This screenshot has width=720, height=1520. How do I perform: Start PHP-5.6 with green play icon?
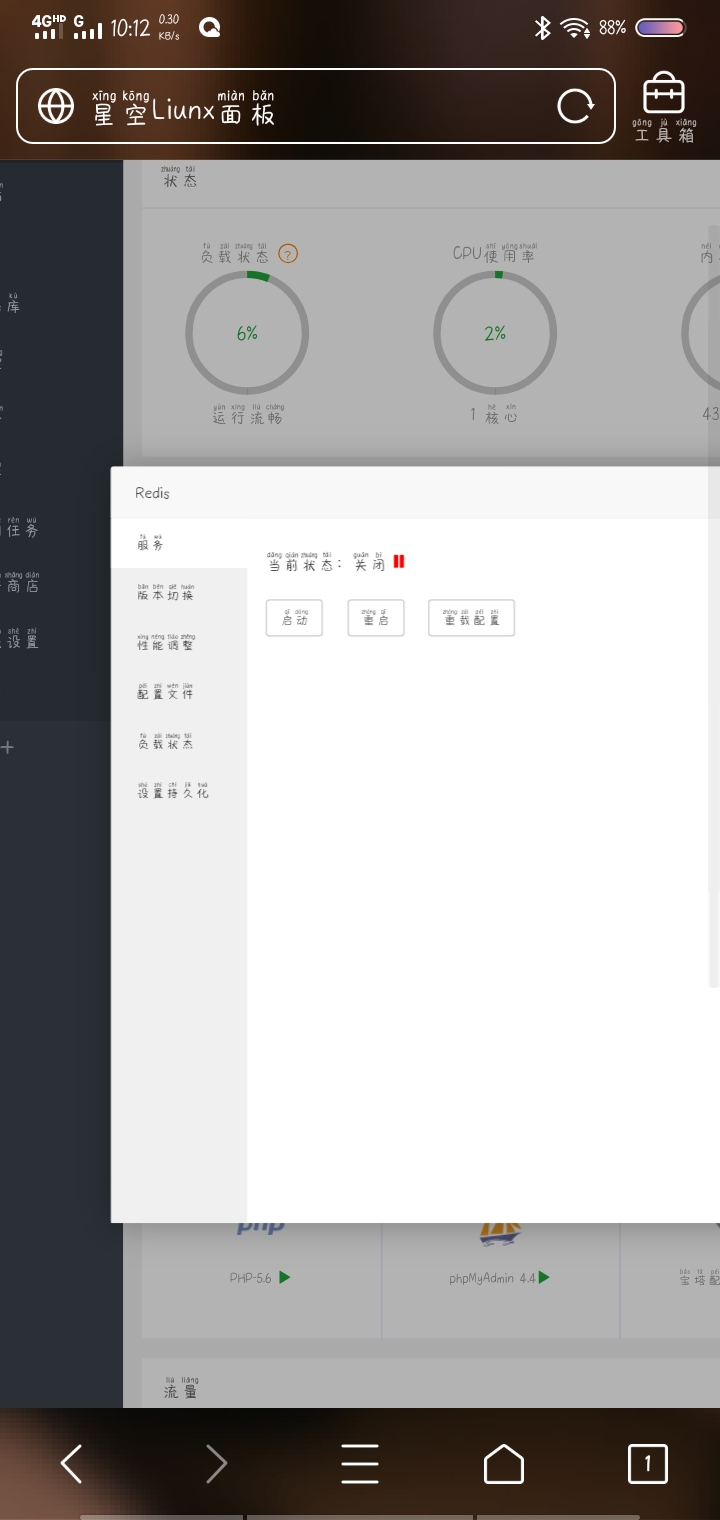pyautogui.click(x=285, y=1277)
